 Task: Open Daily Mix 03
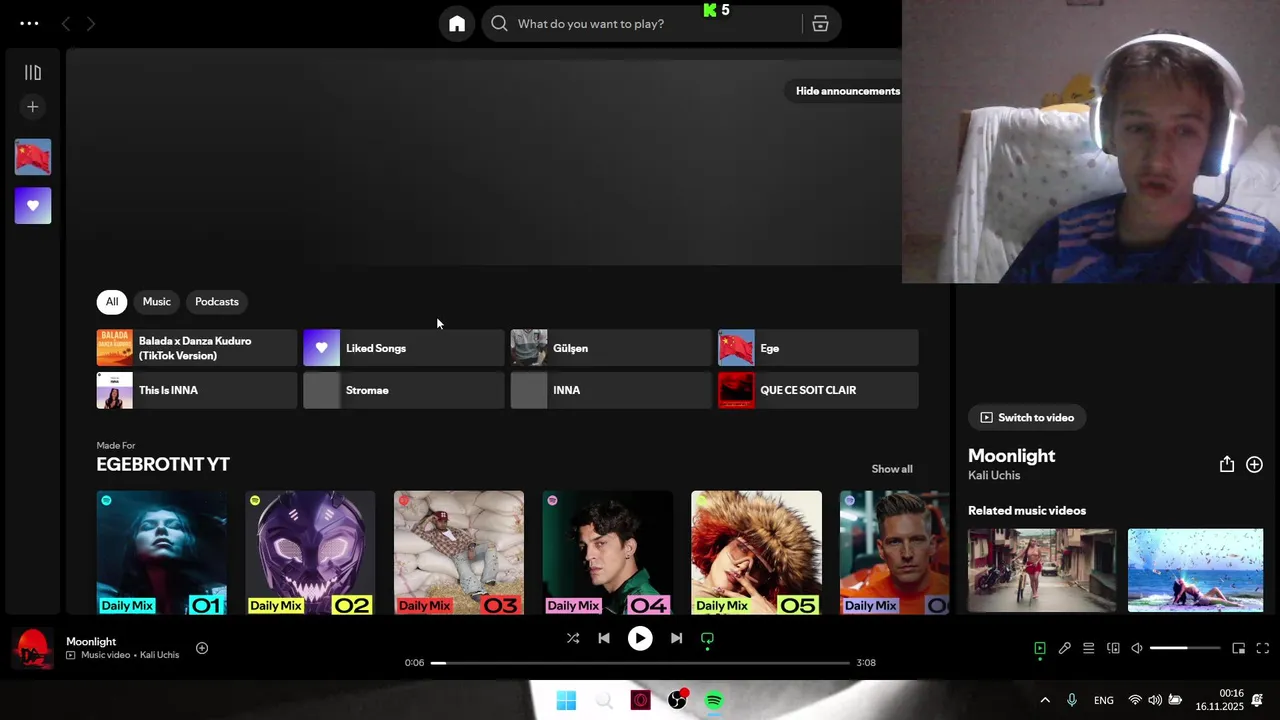point(459,552)
